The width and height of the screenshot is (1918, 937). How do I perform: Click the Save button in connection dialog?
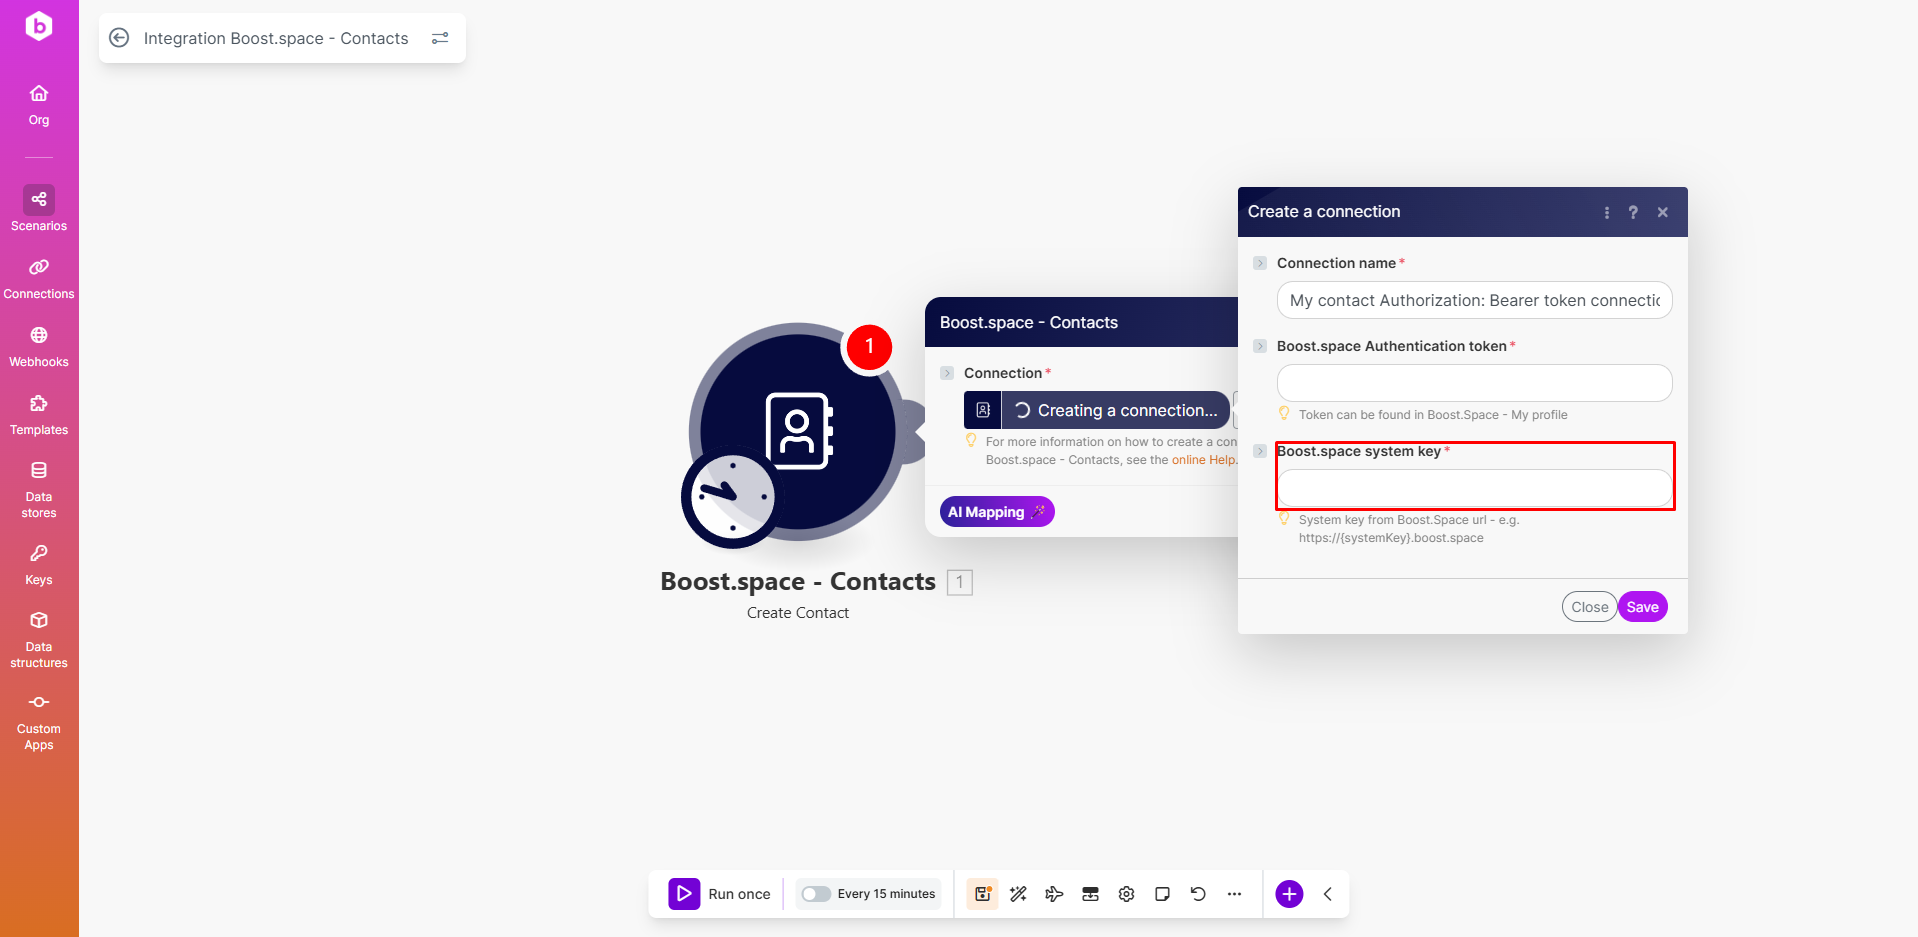point(1642,607)
